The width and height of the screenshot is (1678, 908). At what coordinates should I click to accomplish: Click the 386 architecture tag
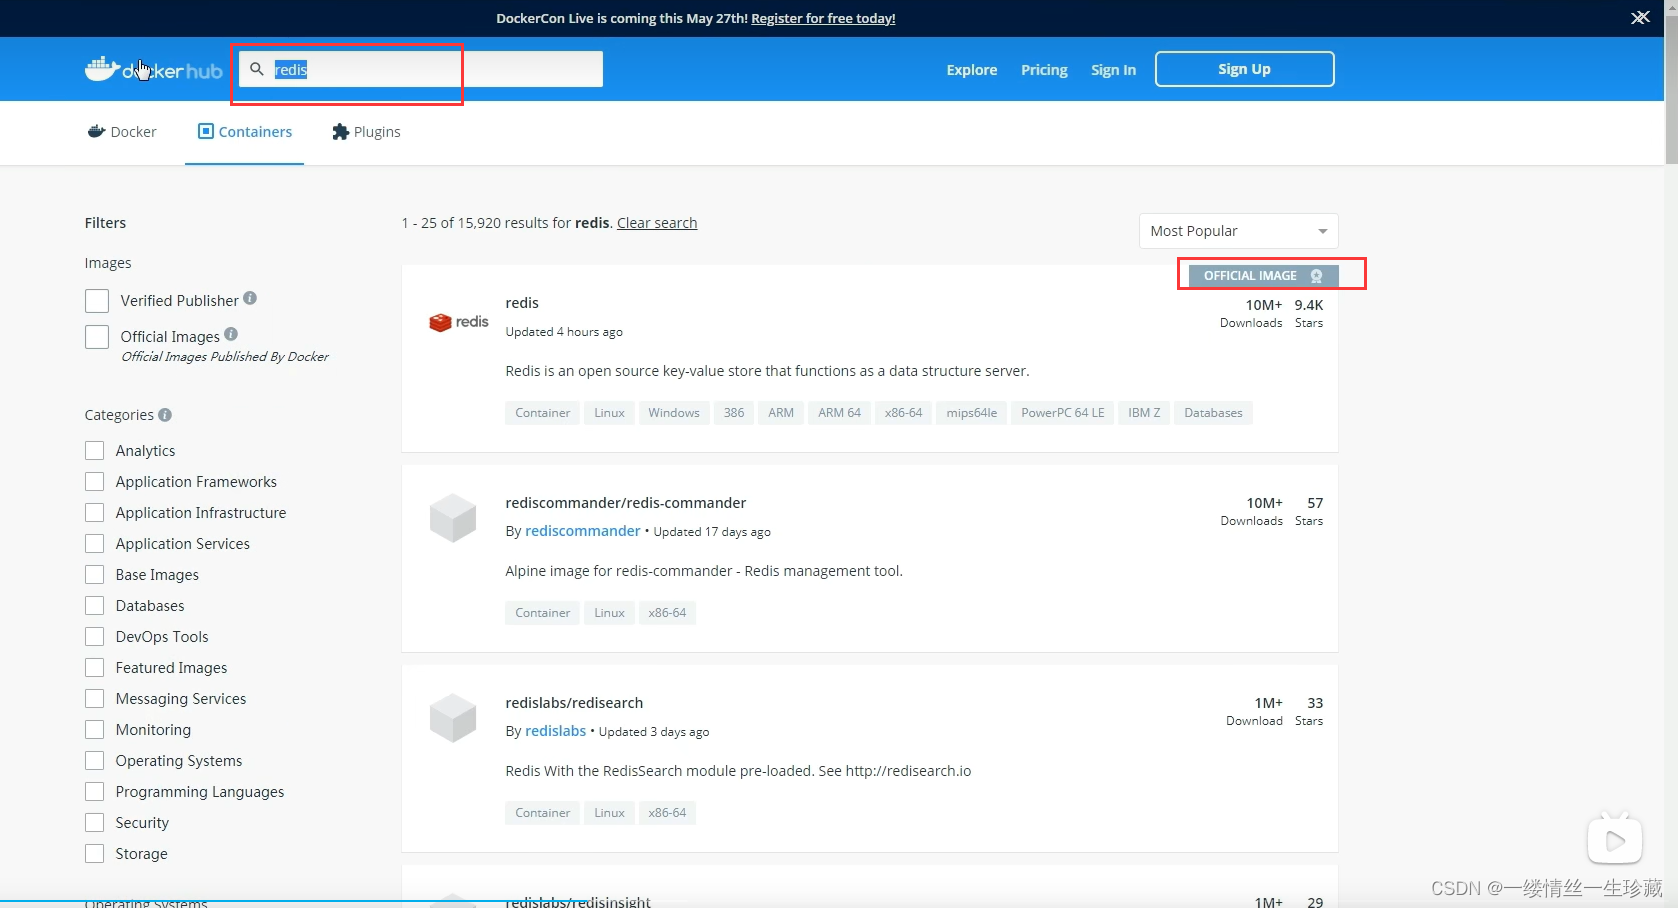734,413
